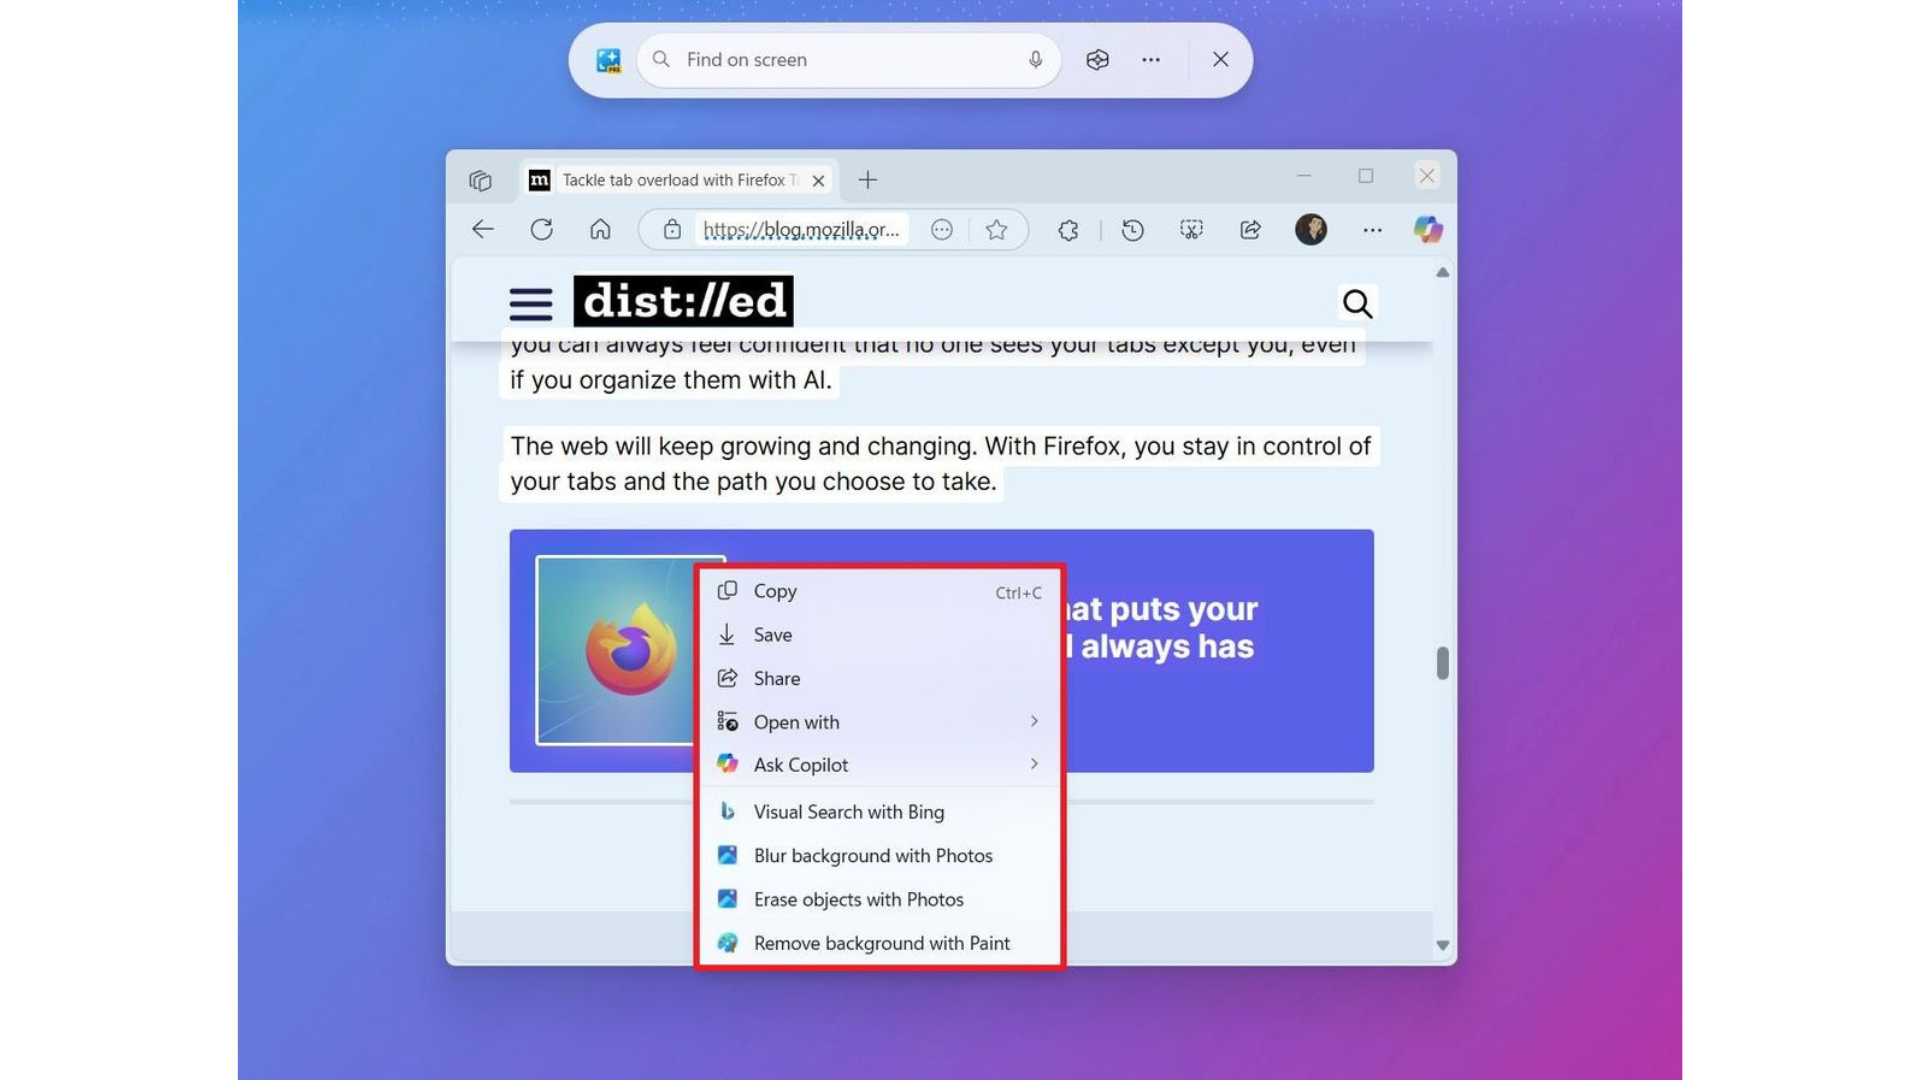Screen dimensions: 1920x1080
Task: Expand the Open with submenu
Action: click(x=795, y=721)
